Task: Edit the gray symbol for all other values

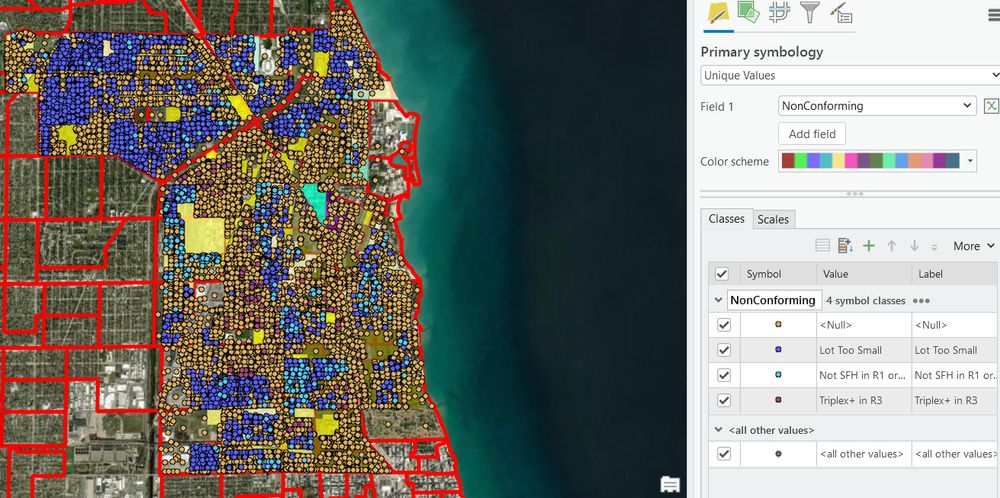Action: (x=778, y=454)
